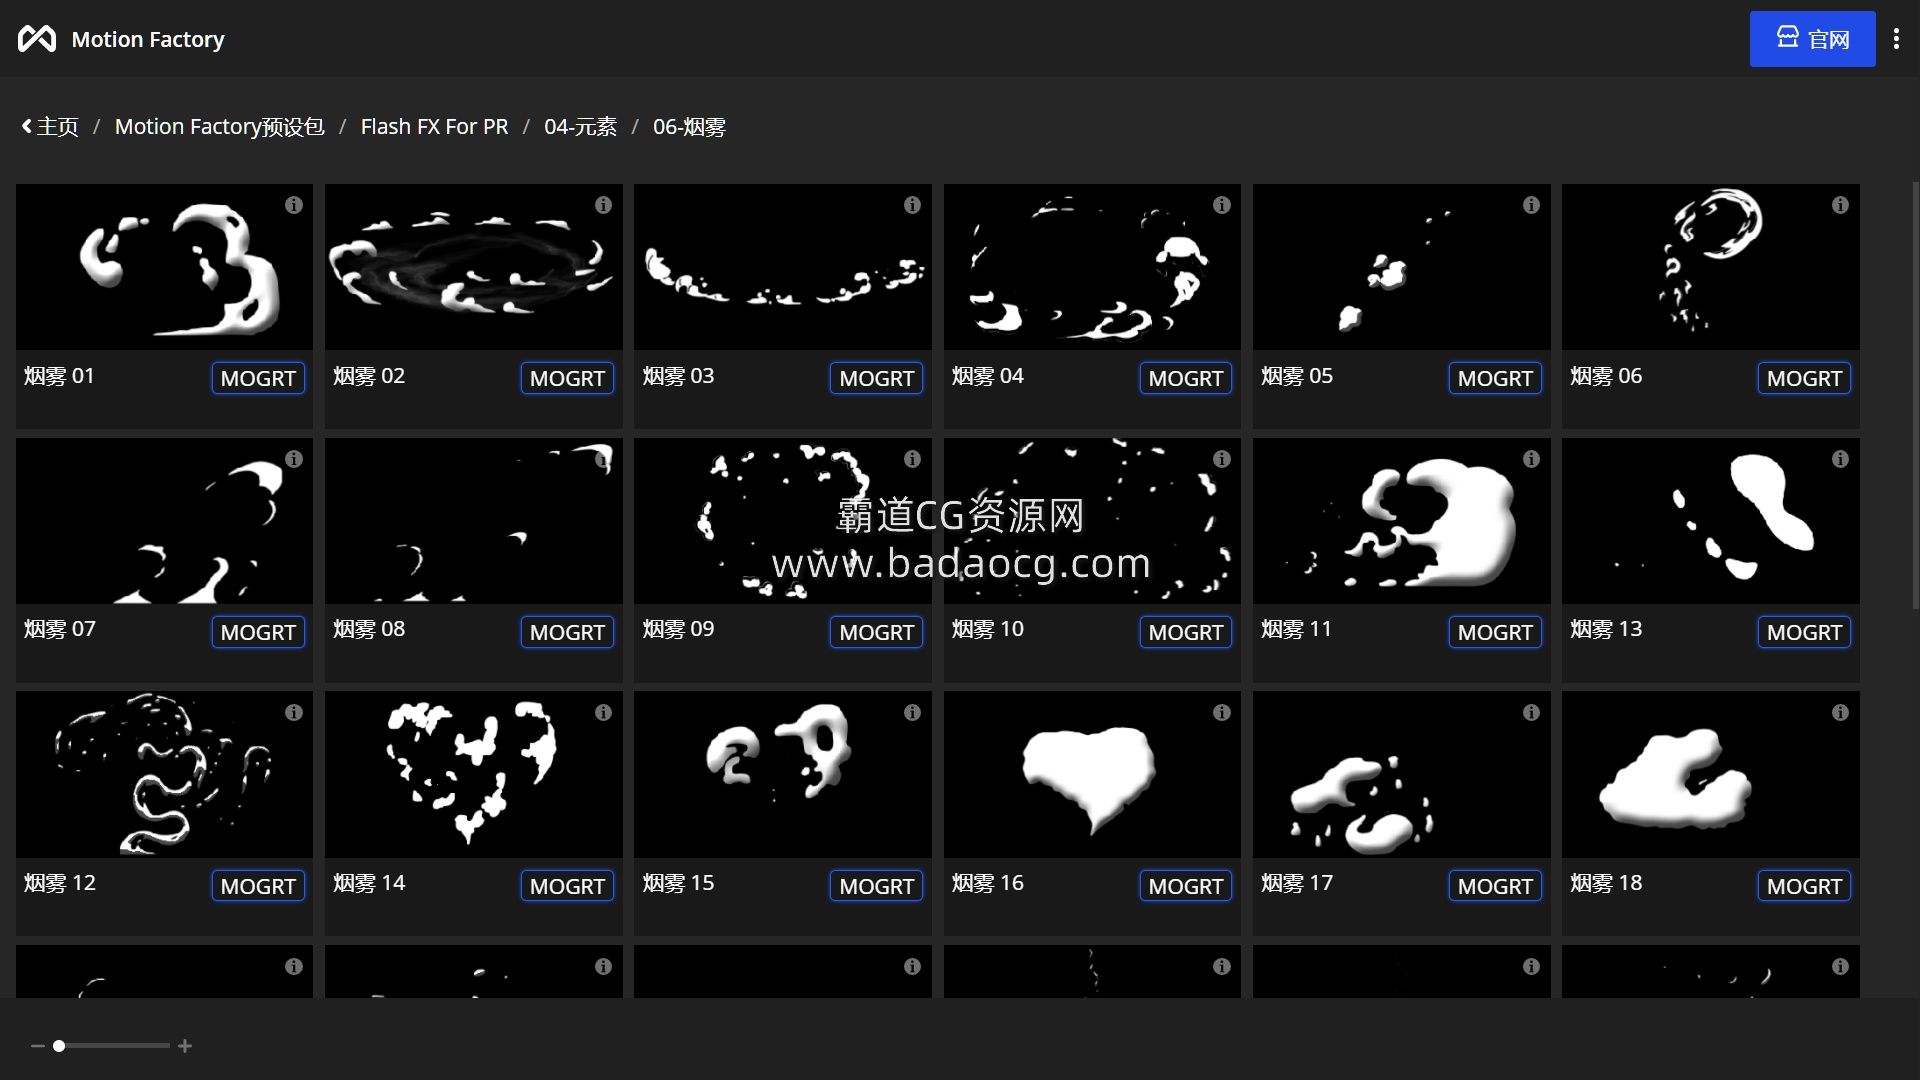Screen dimensions: 1920x1080
Task: Open the three-dot more options menu
Action: click(x=1896, y=39)
